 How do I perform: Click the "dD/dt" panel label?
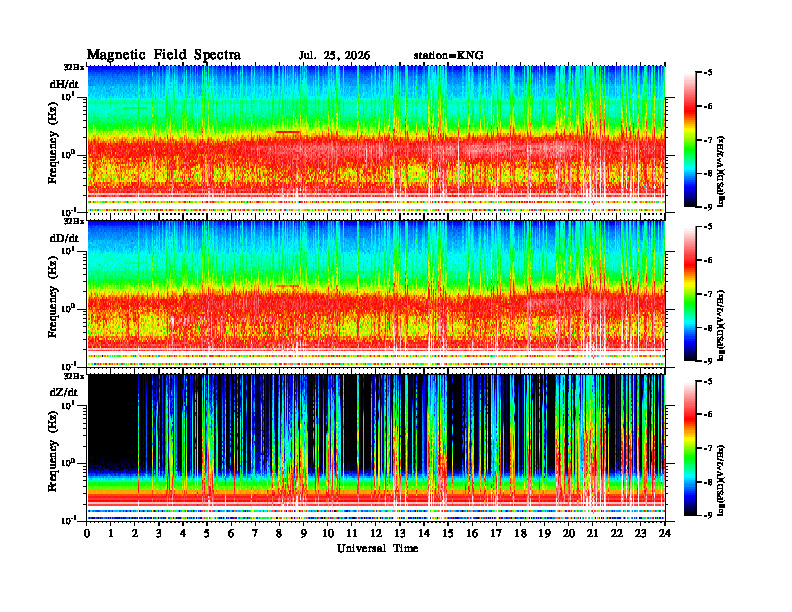click(x=64, y=238)
